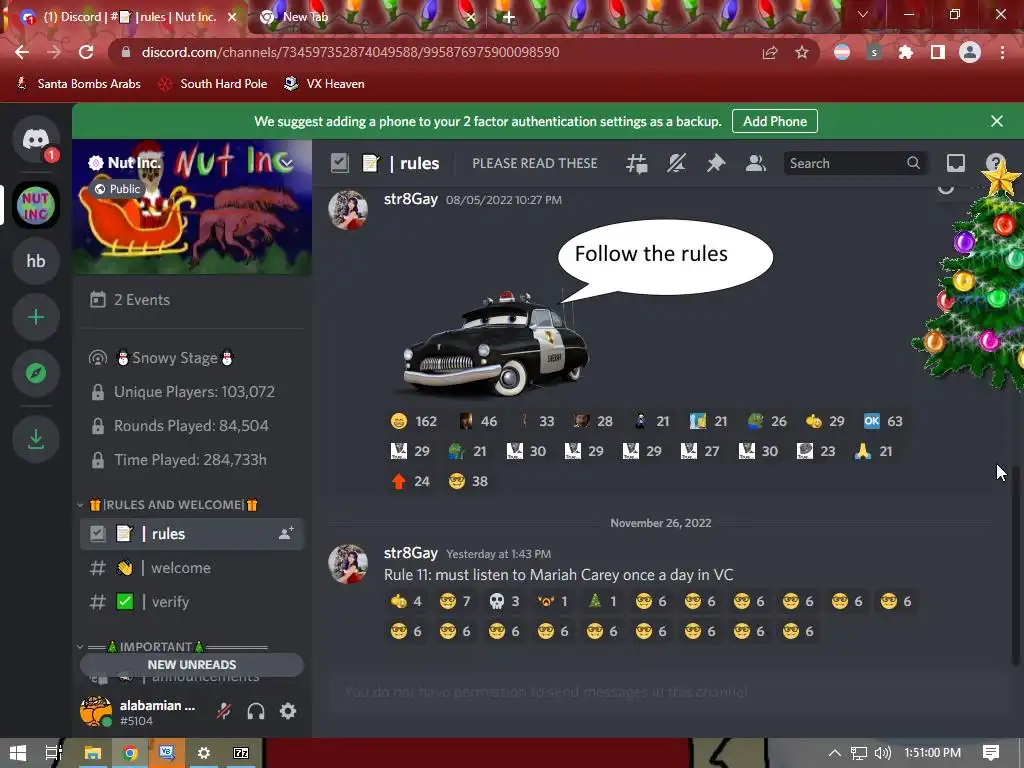
Task: Click Download Apps icon in sidebar
Action: click(36, 440)
